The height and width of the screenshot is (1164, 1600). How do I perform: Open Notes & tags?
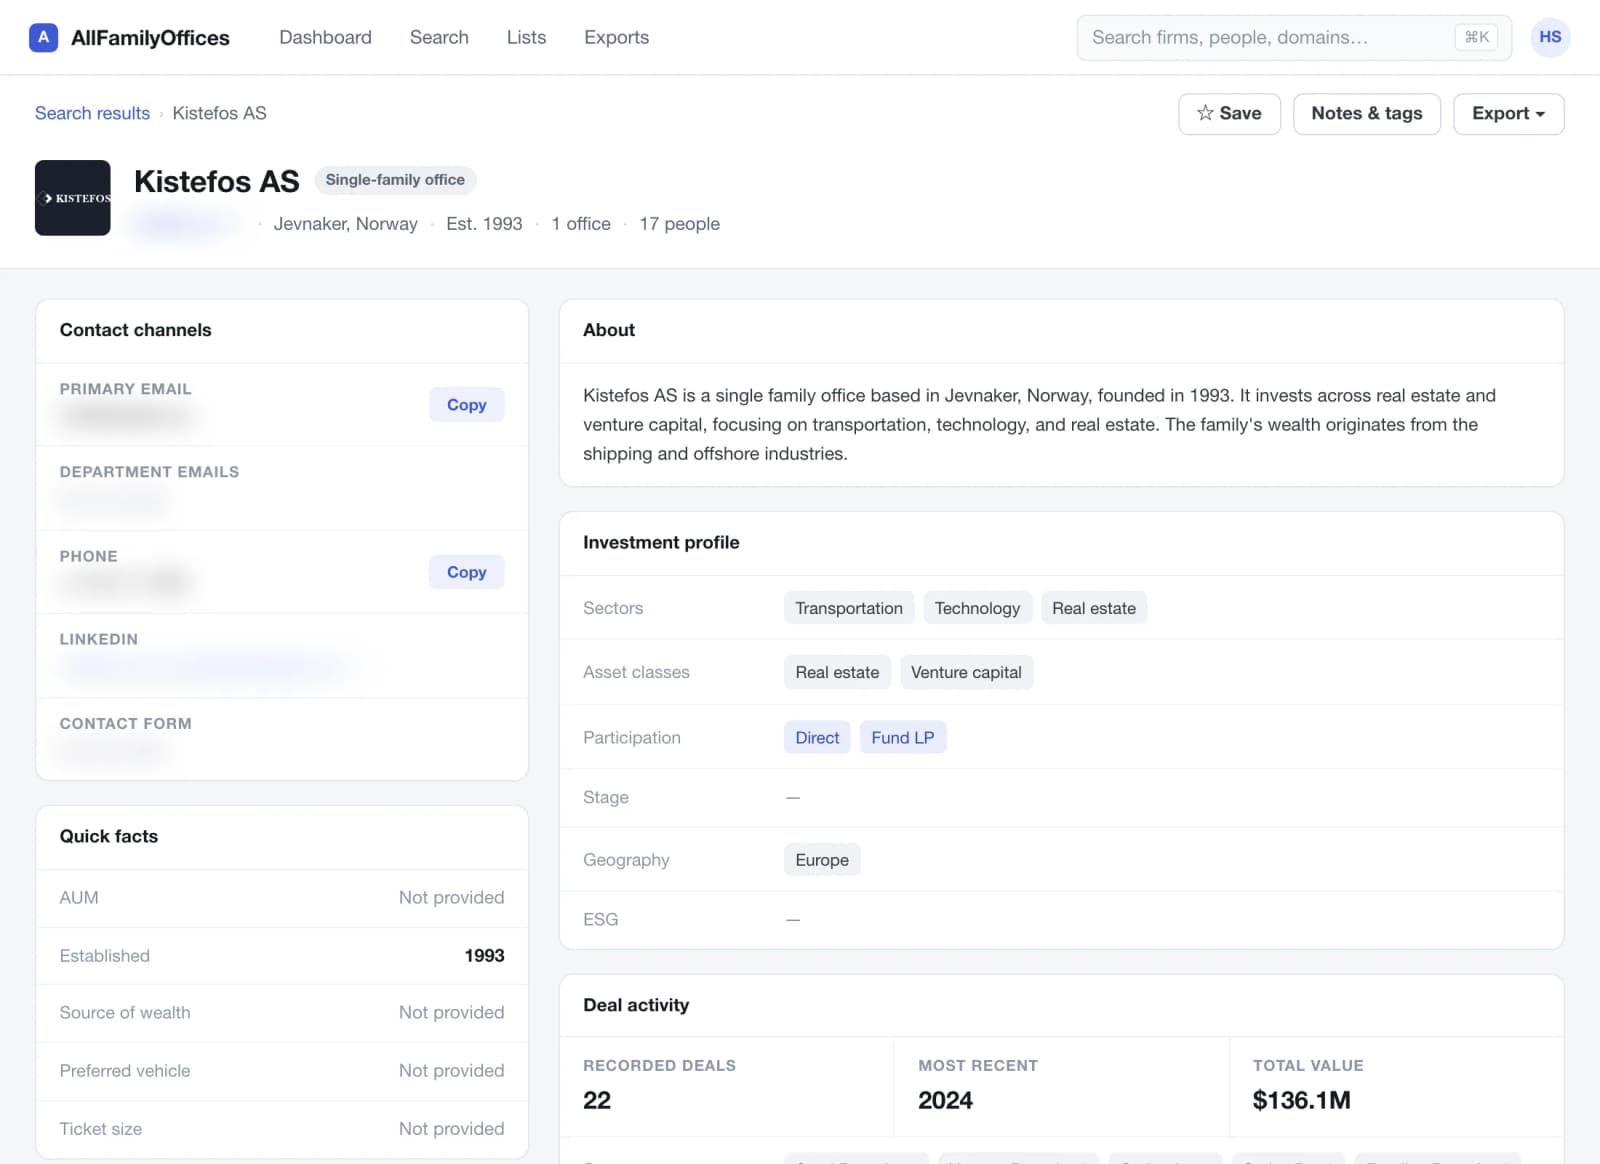point(1366,114)
